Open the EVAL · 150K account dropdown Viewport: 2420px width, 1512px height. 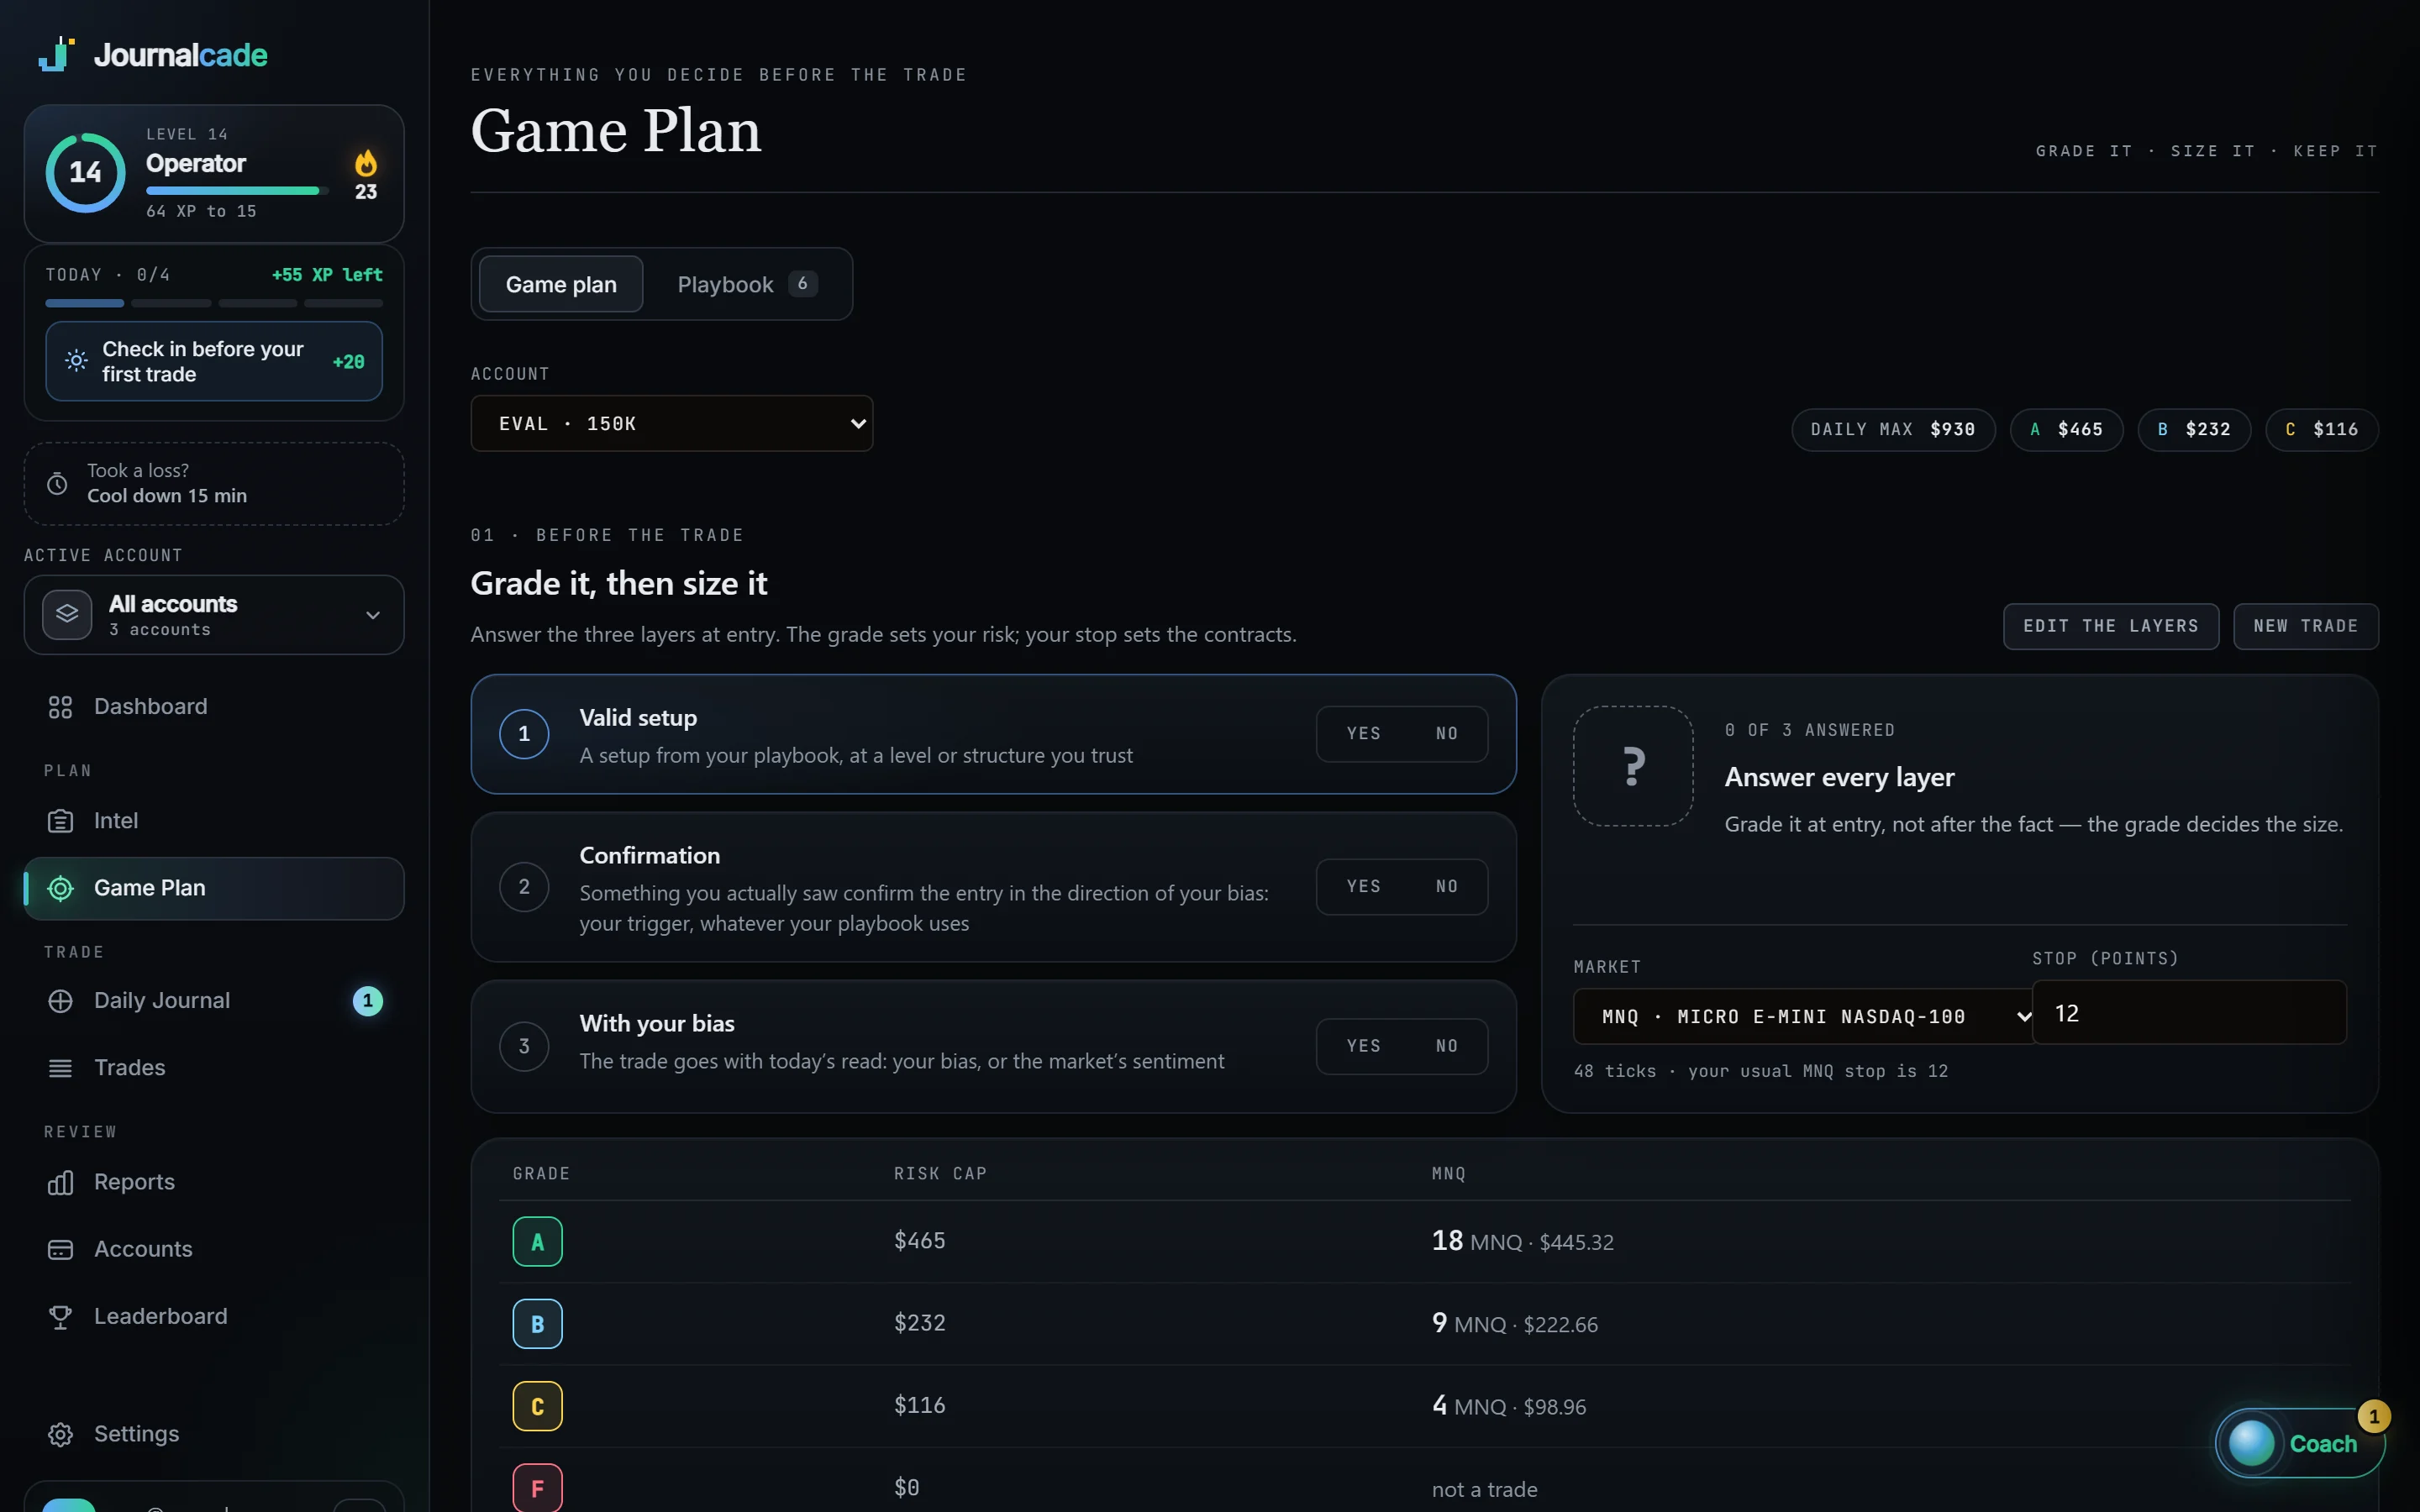[x=672, y=423]
